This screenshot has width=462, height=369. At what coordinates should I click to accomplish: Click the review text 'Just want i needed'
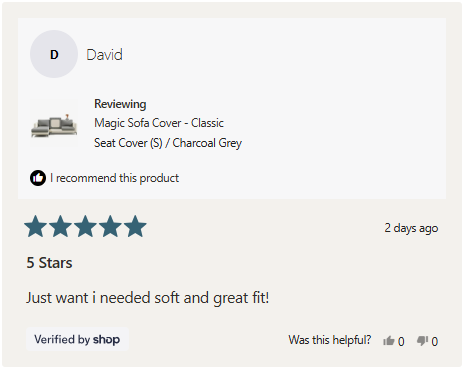pos(89,297)
